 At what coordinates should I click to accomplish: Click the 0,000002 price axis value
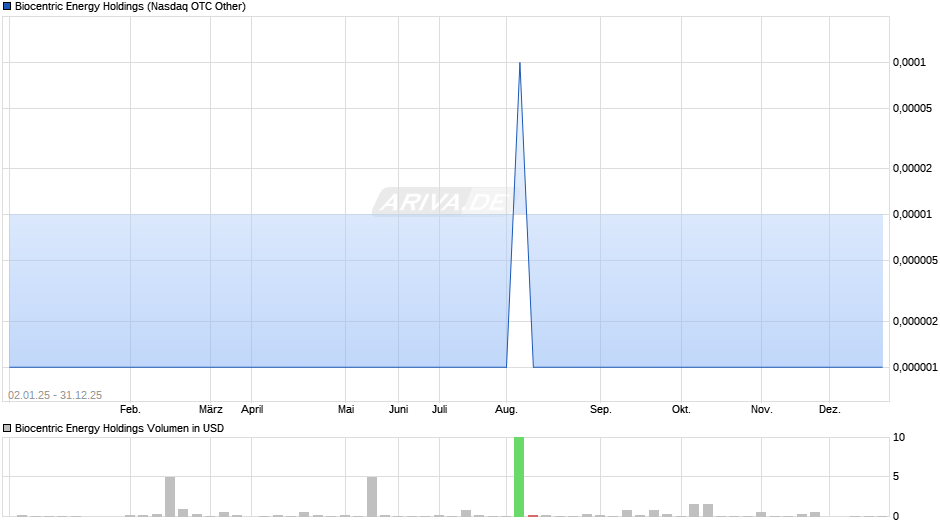pos(915,321)
